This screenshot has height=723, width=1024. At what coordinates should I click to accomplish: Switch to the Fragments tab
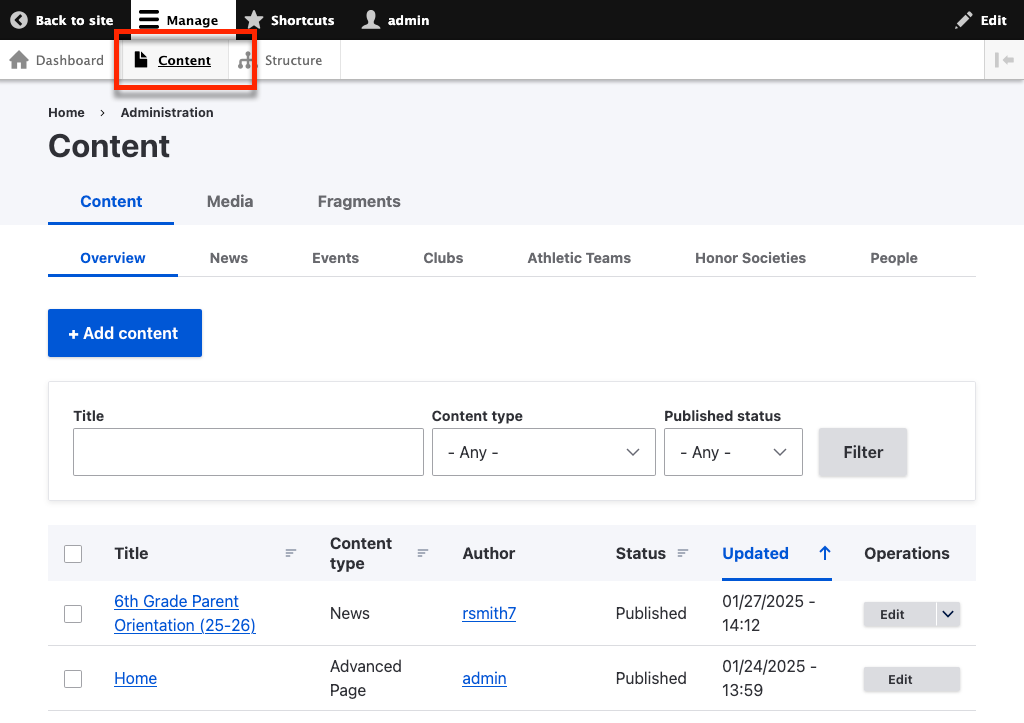(359, 202)
